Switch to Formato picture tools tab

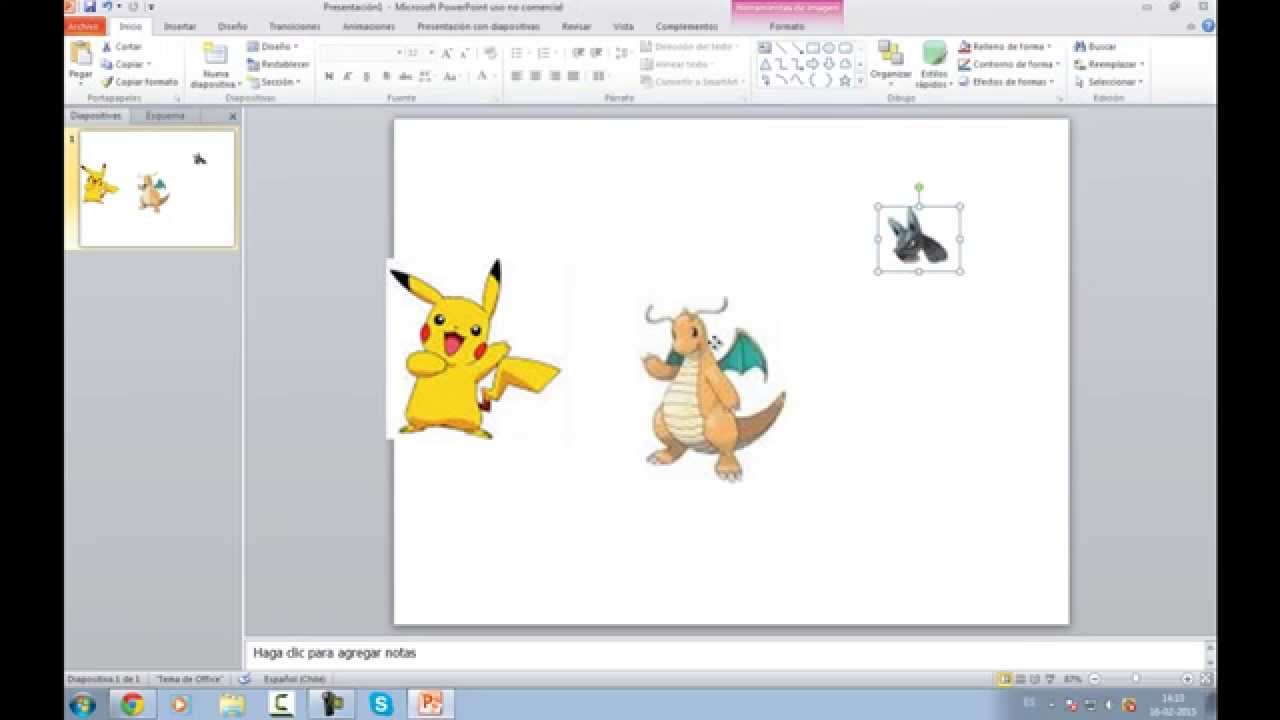787,27
